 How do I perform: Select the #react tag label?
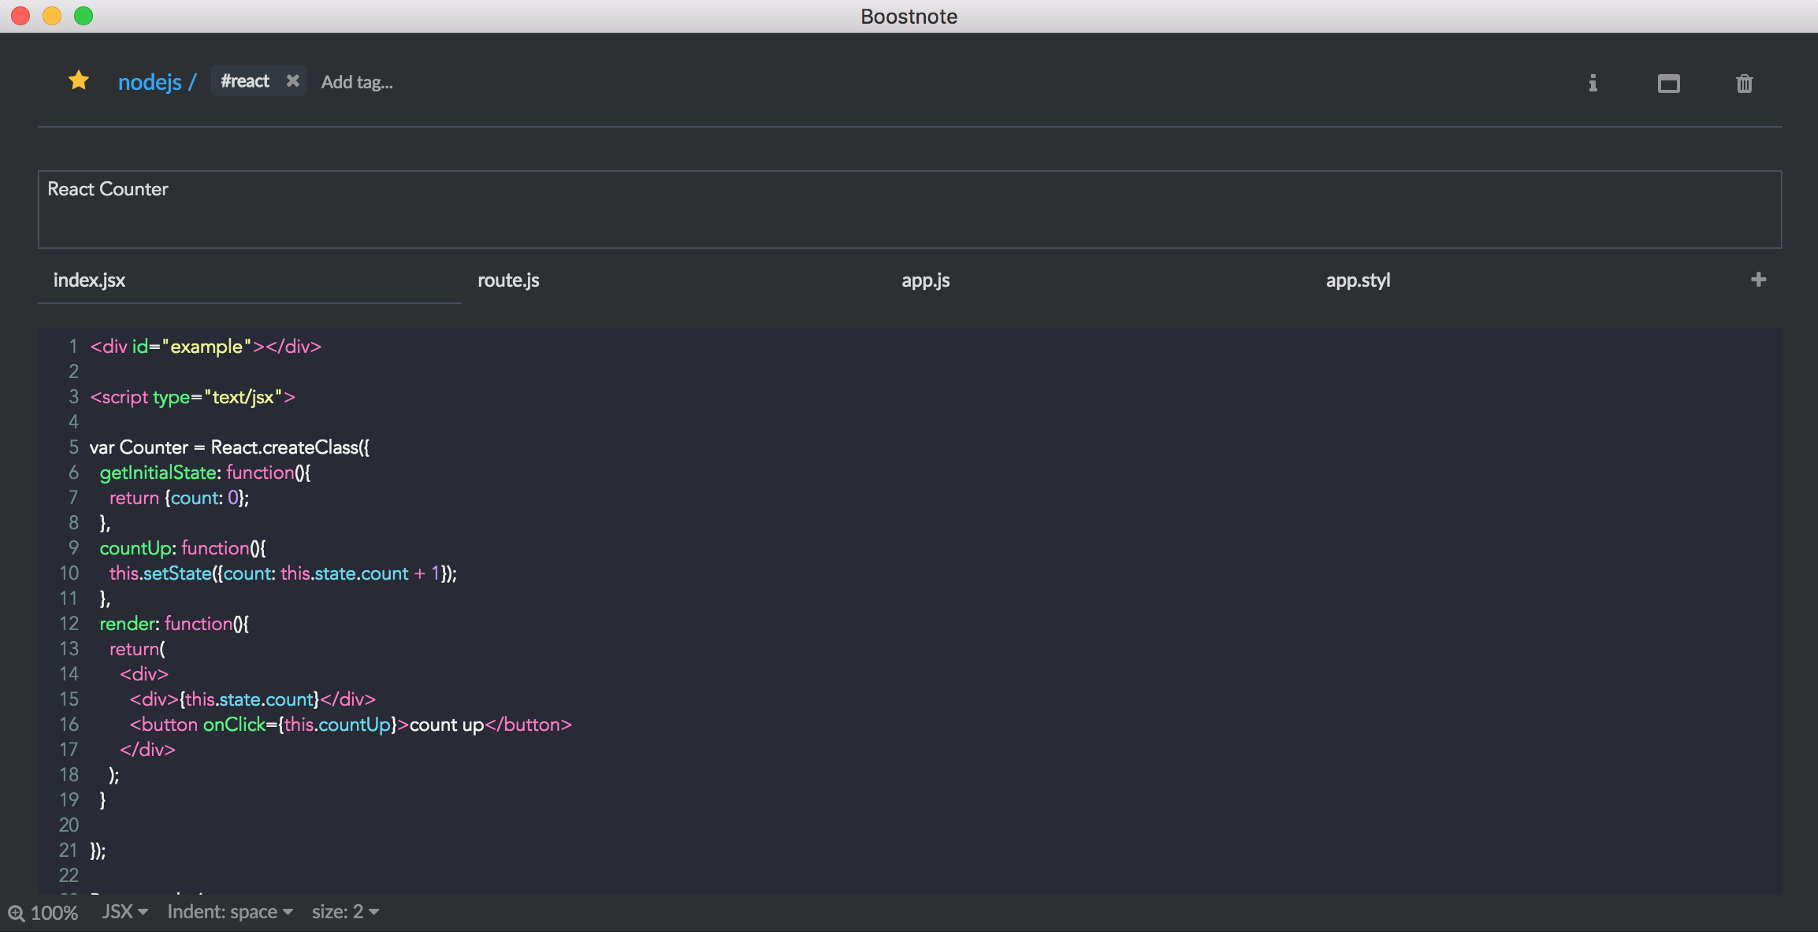point(245,81)
